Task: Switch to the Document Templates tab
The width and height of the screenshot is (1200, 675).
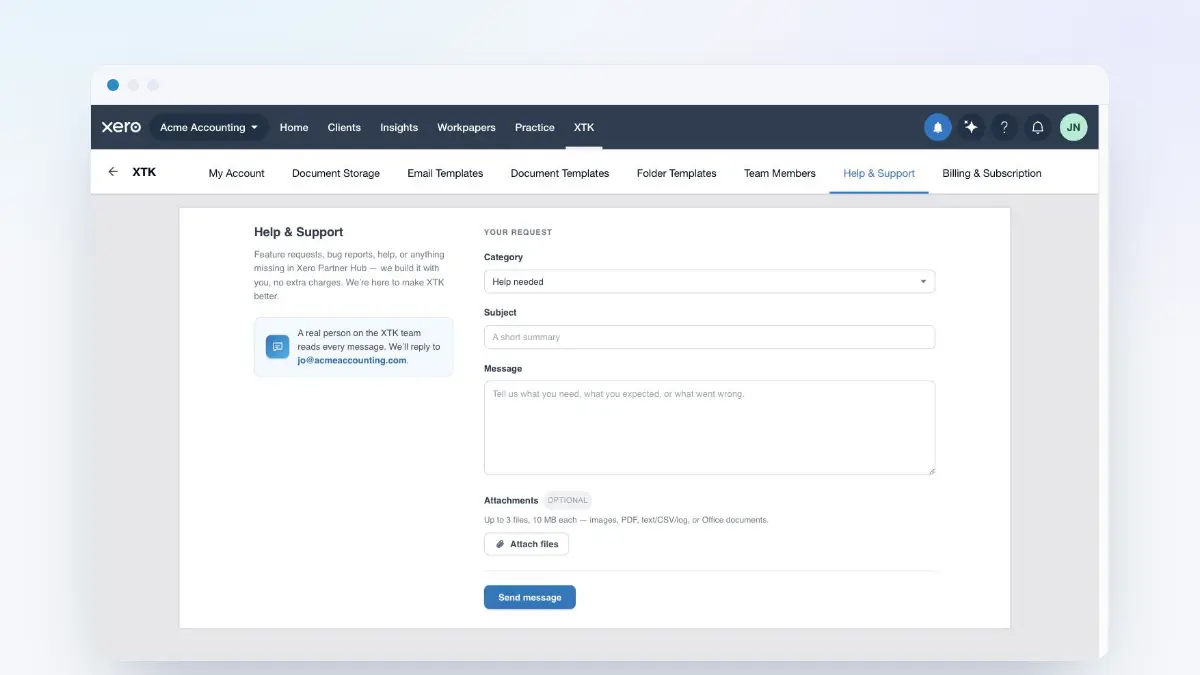Action: pyautogui.click(x=560, y=173)
